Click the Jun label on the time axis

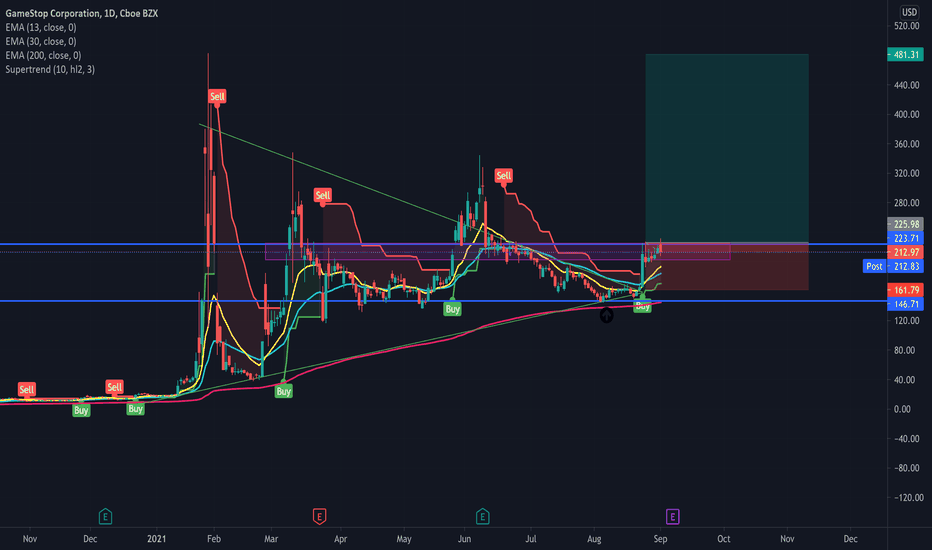(464, 539)
